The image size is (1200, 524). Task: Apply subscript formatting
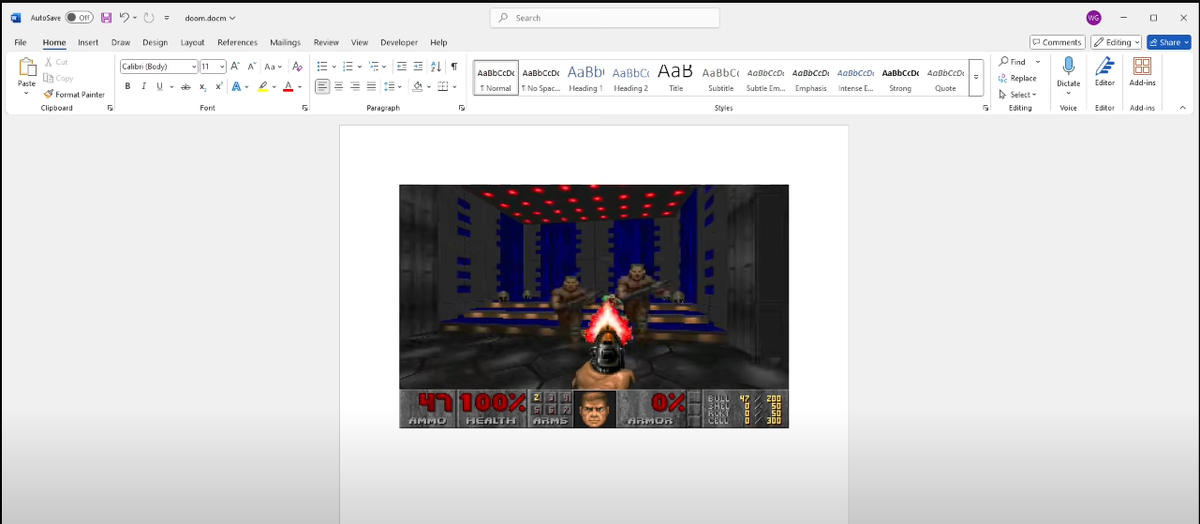tap(202, 86)
